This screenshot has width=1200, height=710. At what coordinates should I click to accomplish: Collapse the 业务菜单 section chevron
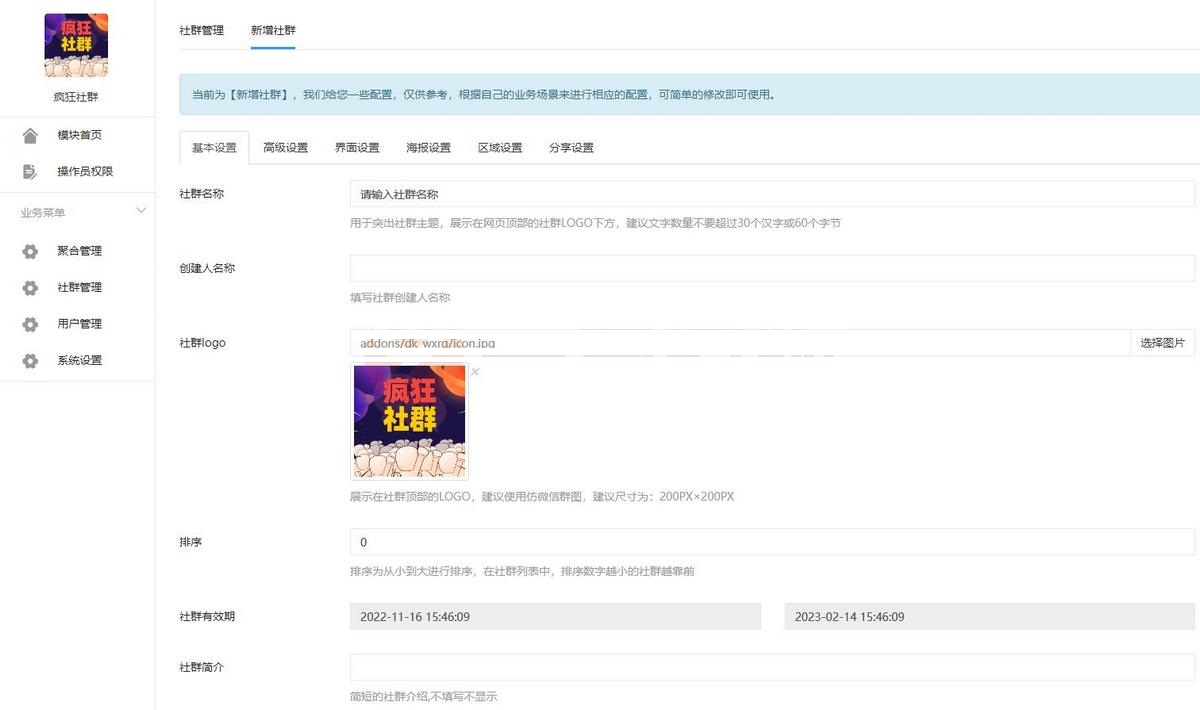[x=141, y=211]
